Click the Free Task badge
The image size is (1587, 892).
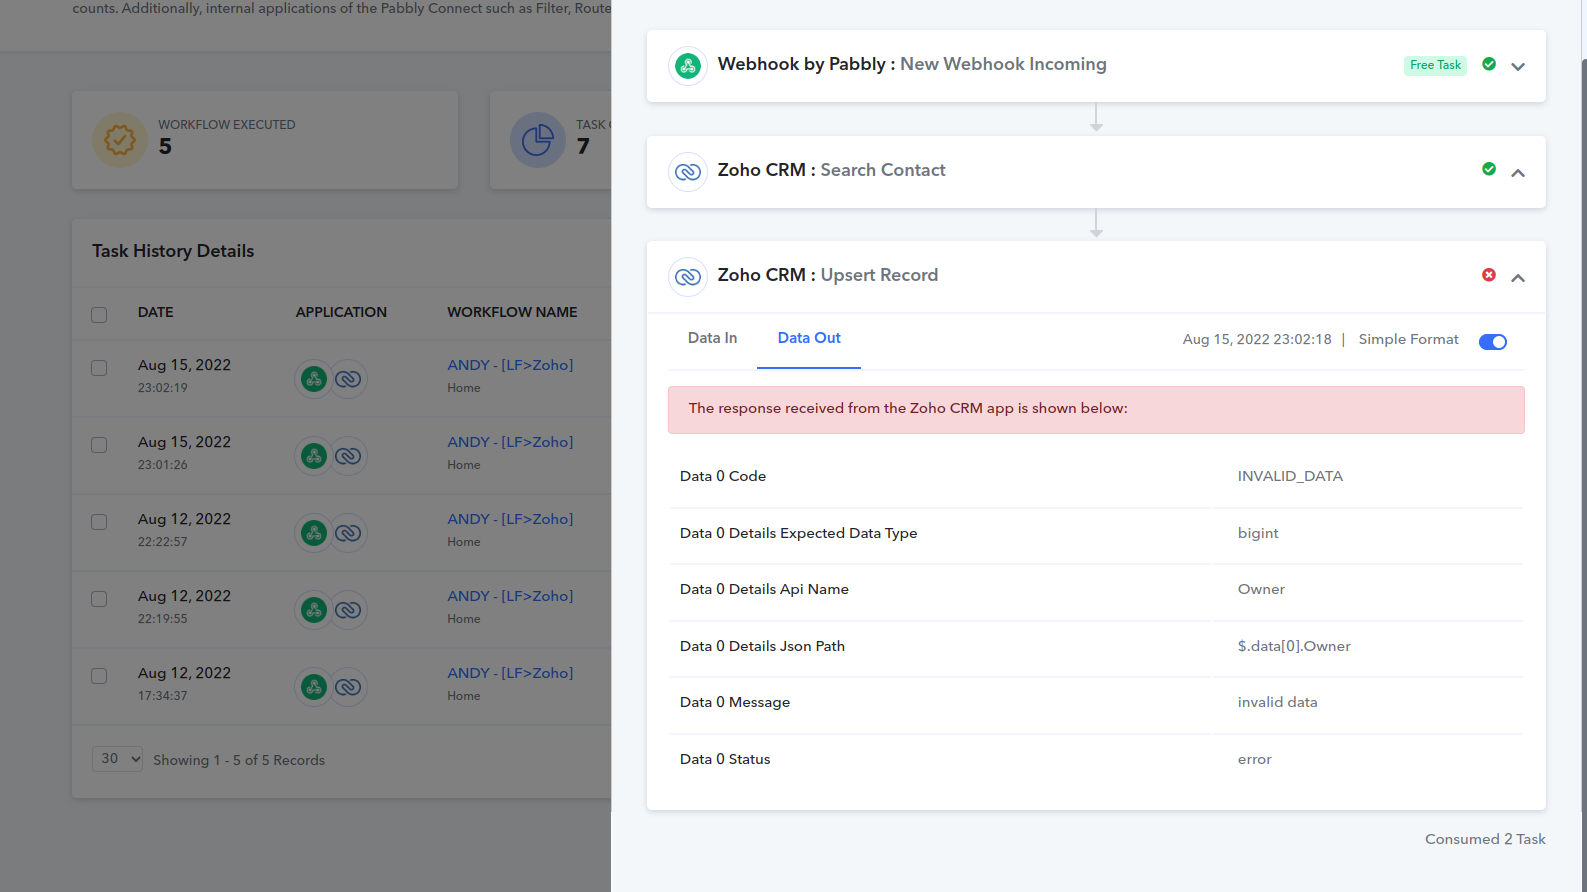pos(1435,65)
